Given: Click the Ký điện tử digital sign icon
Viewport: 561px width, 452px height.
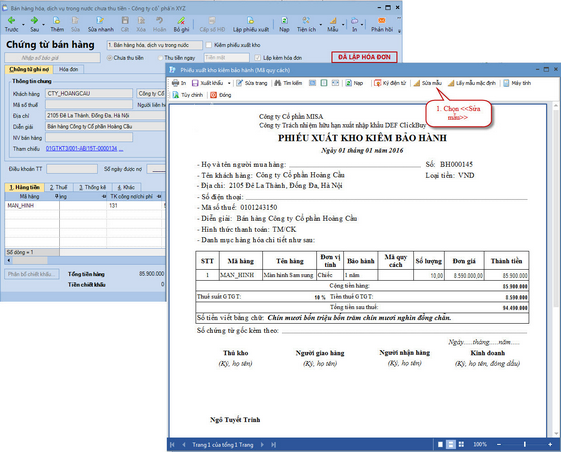Looking at the screenshot, I should point(377,83).
